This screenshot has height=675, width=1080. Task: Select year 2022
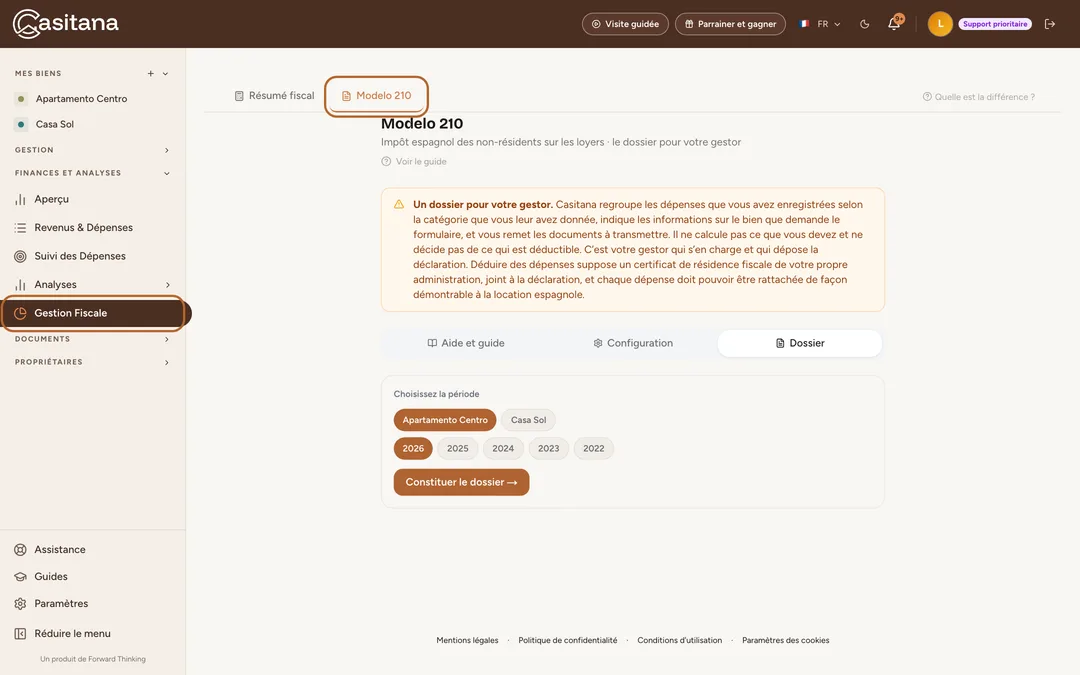pos(594,448)
